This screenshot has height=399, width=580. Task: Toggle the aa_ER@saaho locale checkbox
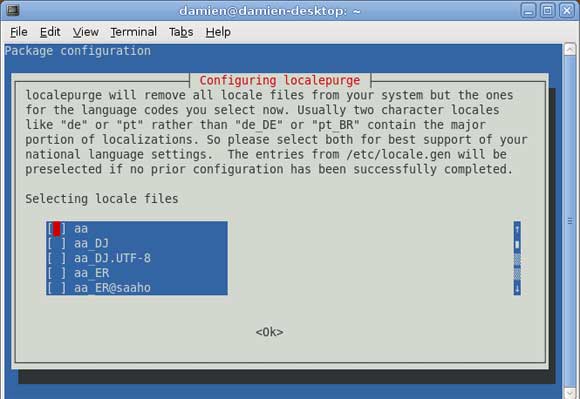coord(56,288)
